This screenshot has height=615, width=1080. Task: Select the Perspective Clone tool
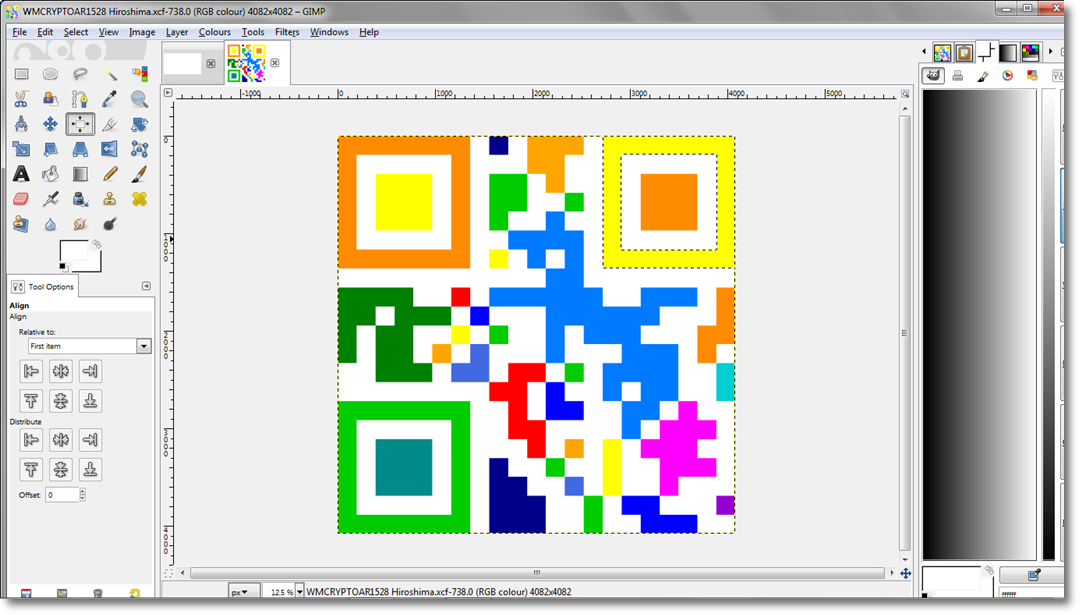point(21,224)
